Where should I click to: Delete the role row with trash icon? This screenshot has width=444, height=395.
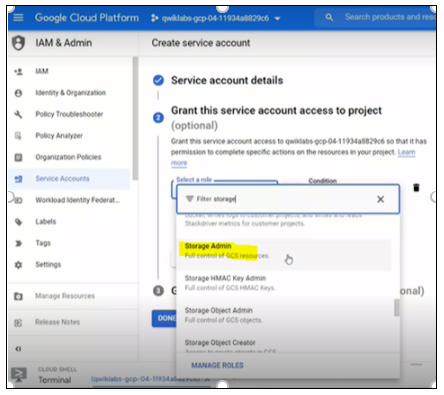[416, 188]
